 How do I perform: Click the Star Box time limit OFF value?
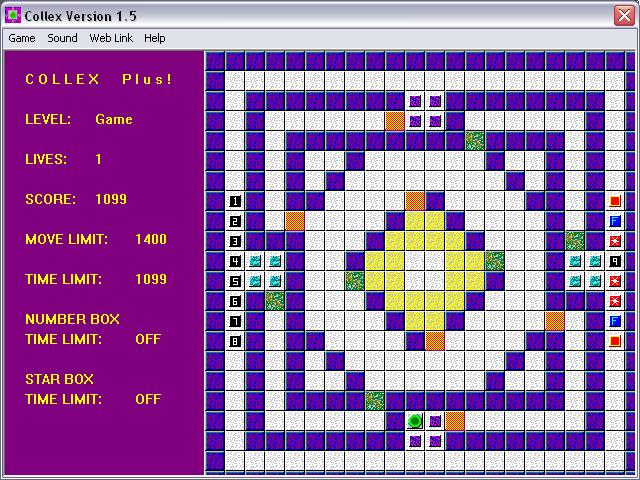click(x=148, y=399)
